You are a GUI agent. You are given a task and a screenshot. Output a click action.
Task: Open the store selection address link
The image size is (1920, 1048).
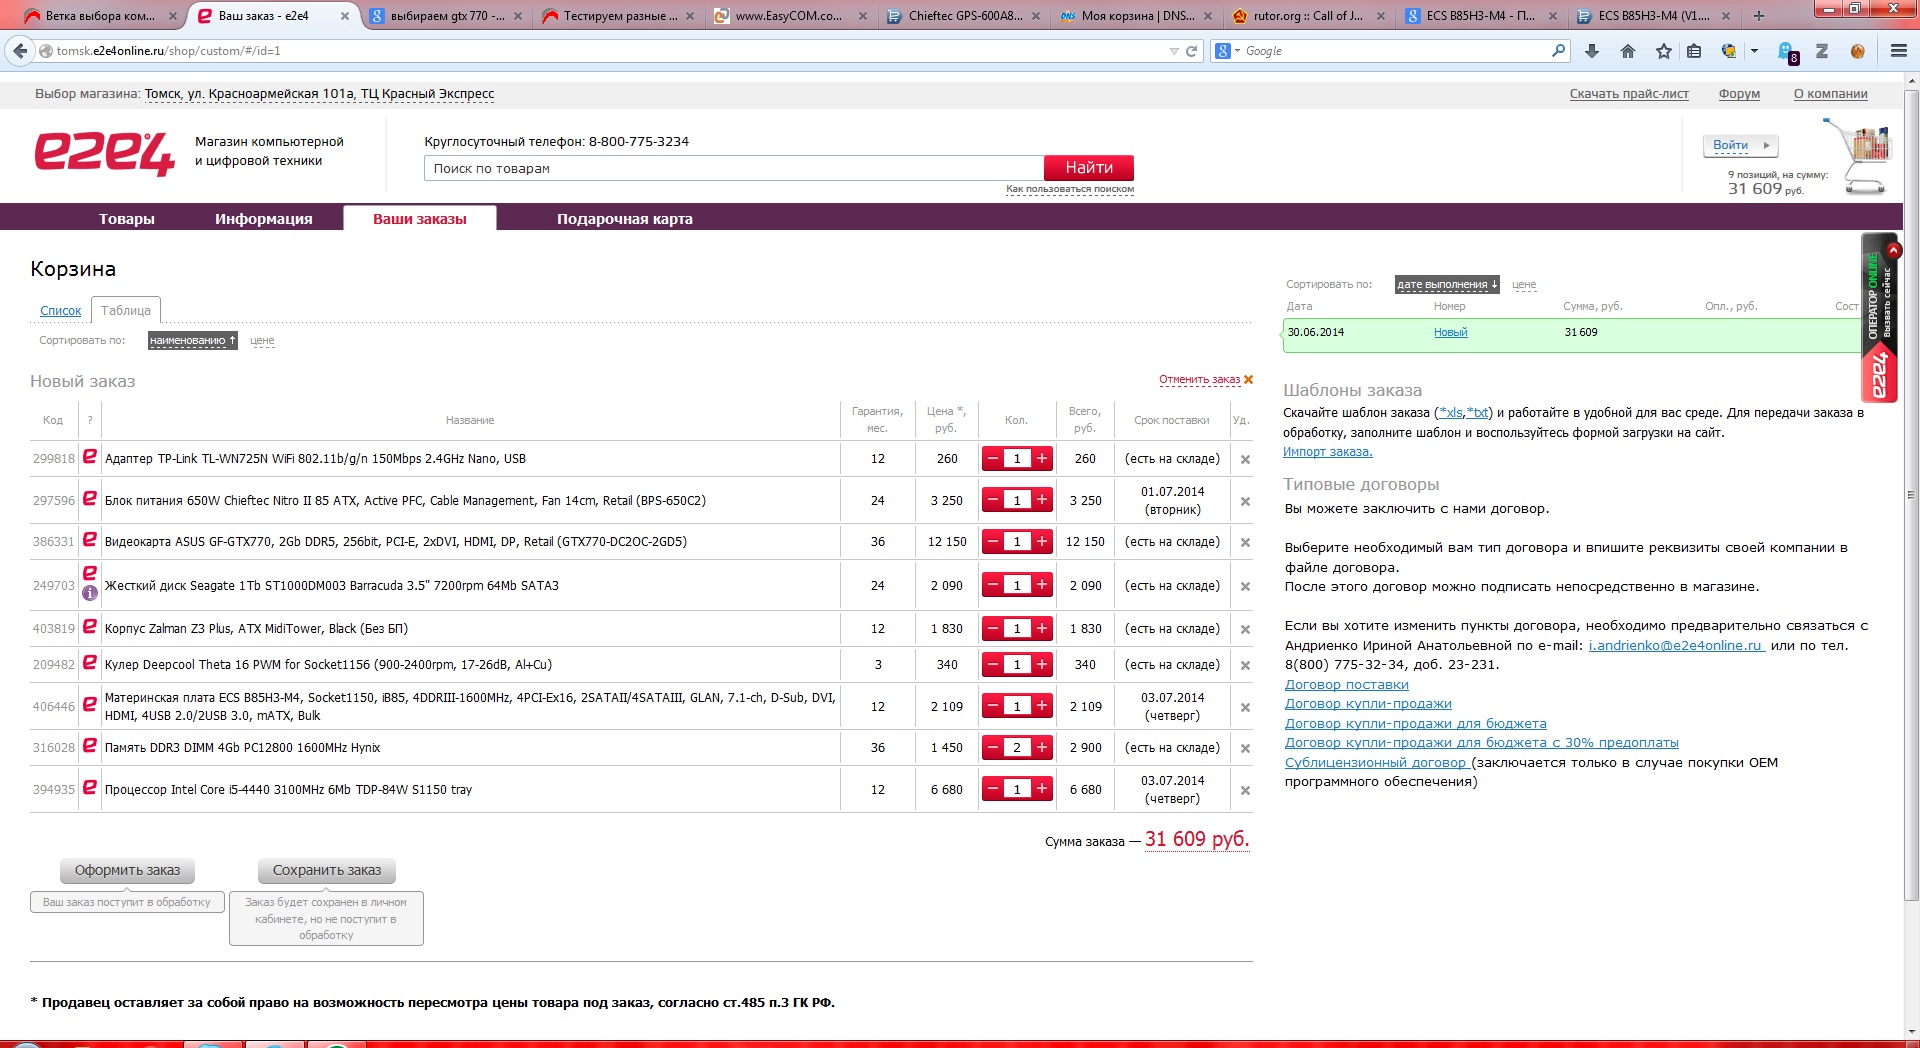(319, 94)
